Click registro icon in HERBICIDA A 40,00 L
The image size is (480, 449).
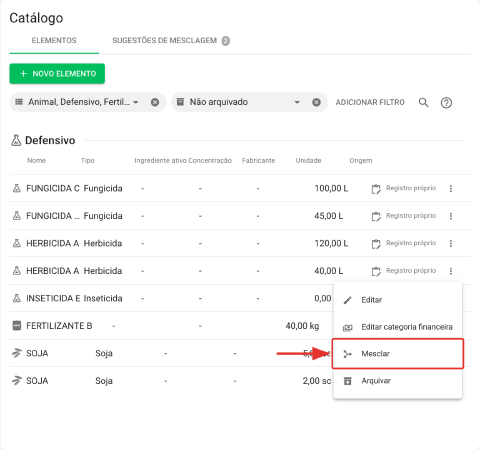pyautogui.click(x=376, y=271)
